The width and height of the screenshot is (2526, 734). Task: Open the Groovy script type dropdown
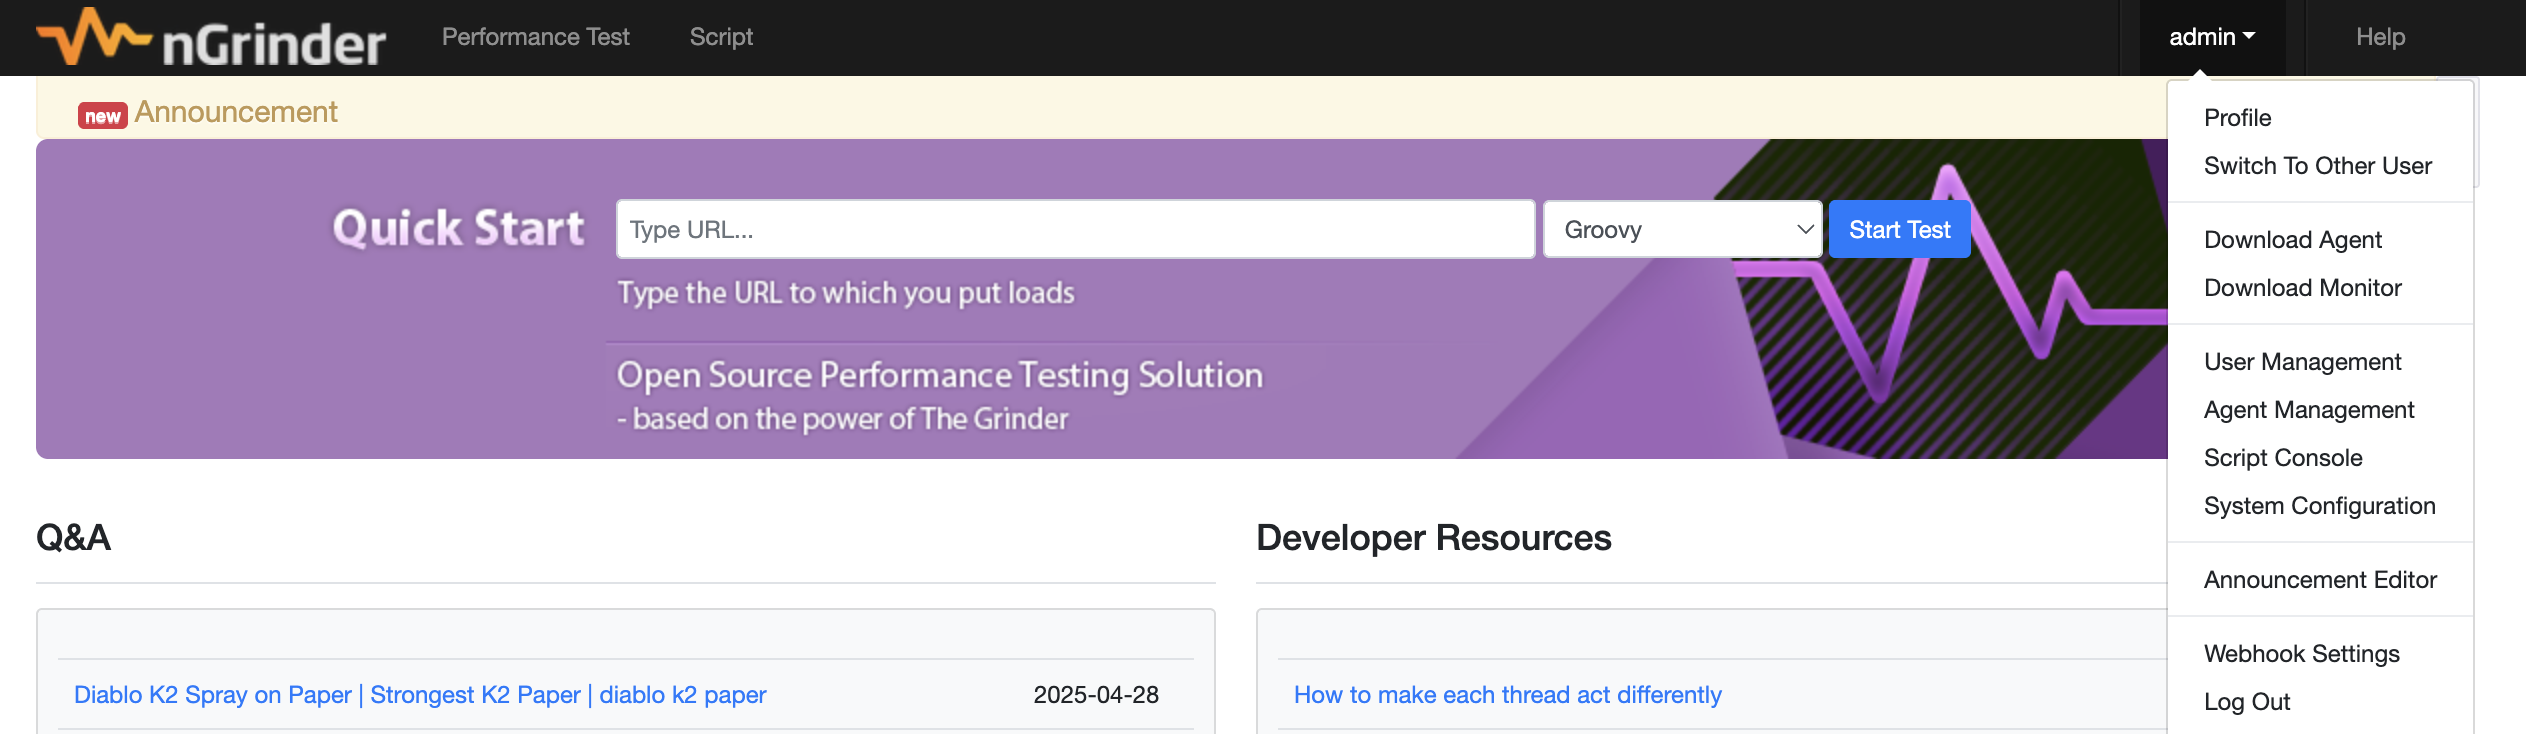pyautogui.click(x=1683, y=229)
